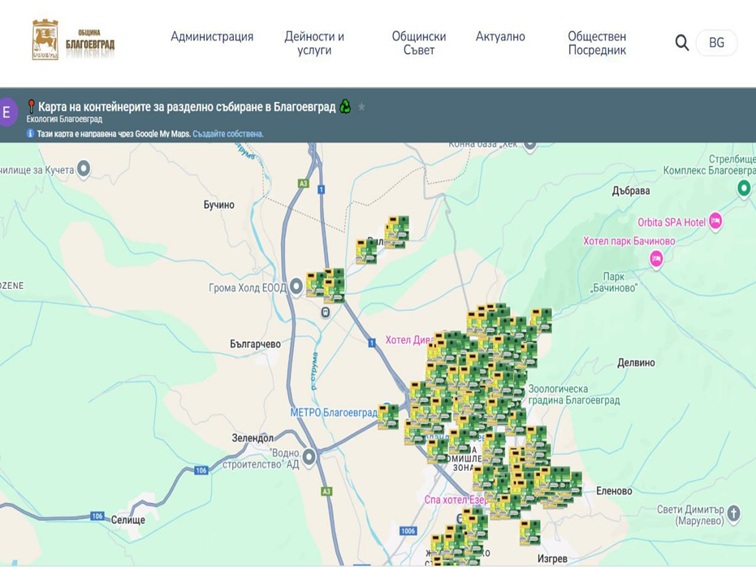Screen dimensions: 756x567
Task: Click the purple E account avatar
Action: click(x=7, y=112)
